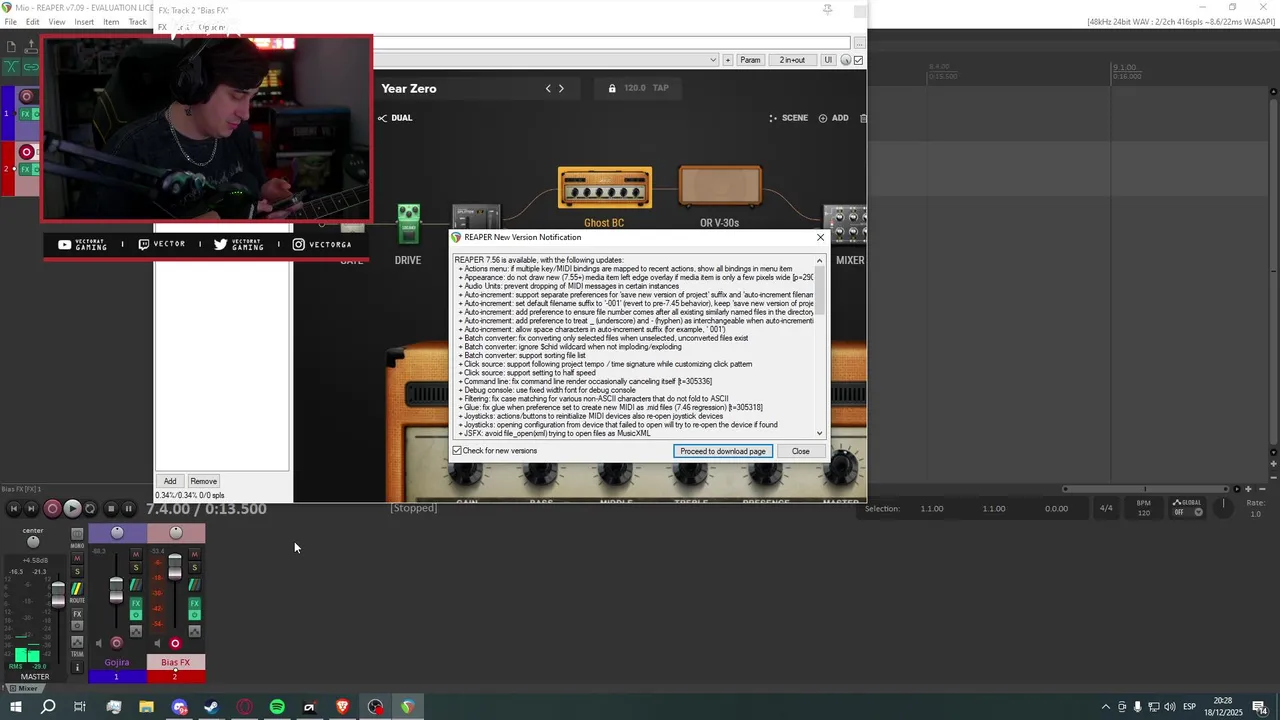The width and height of the screenshot is (1280, 720).
Task: Select the OR V-30s cabinet
Action: [720, 188]
